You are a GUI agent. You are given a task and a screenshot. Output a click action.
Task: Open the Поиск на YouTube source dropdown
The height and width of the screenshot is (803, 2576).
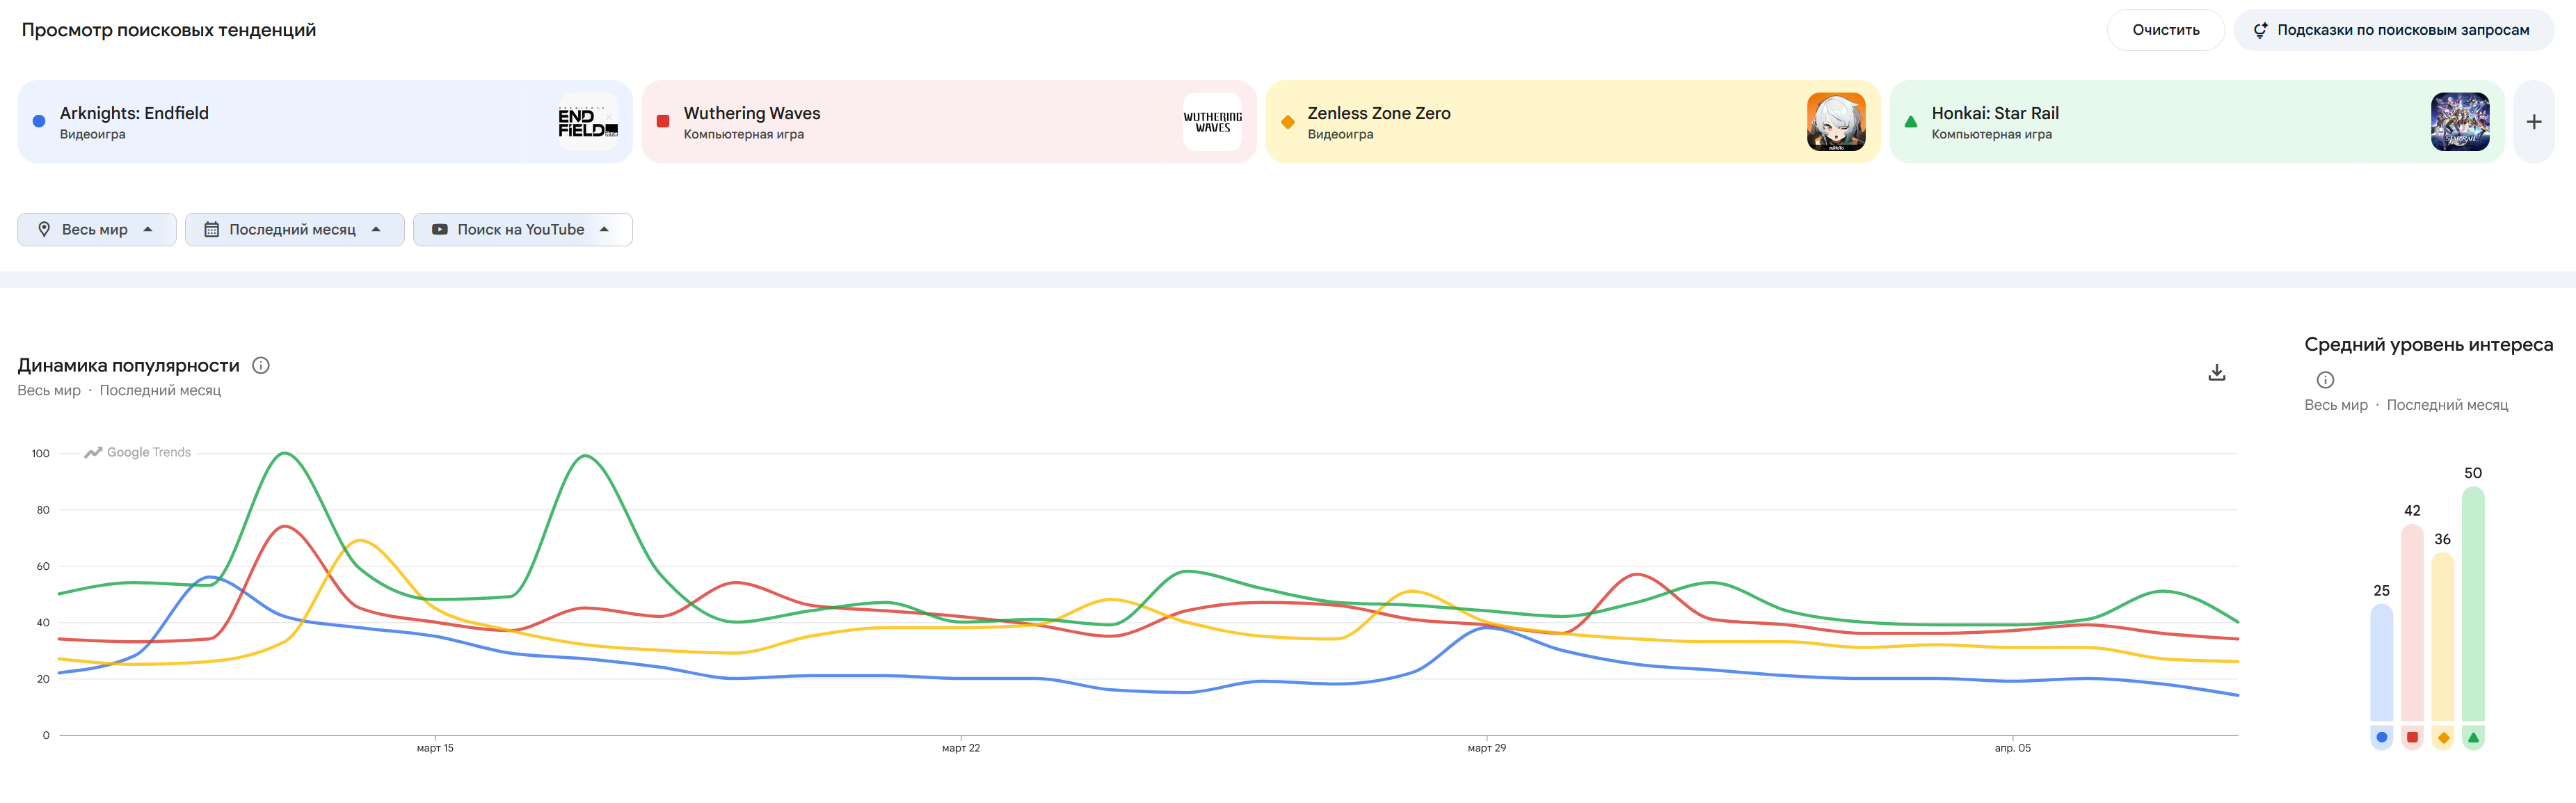click(x=523, y=229)
